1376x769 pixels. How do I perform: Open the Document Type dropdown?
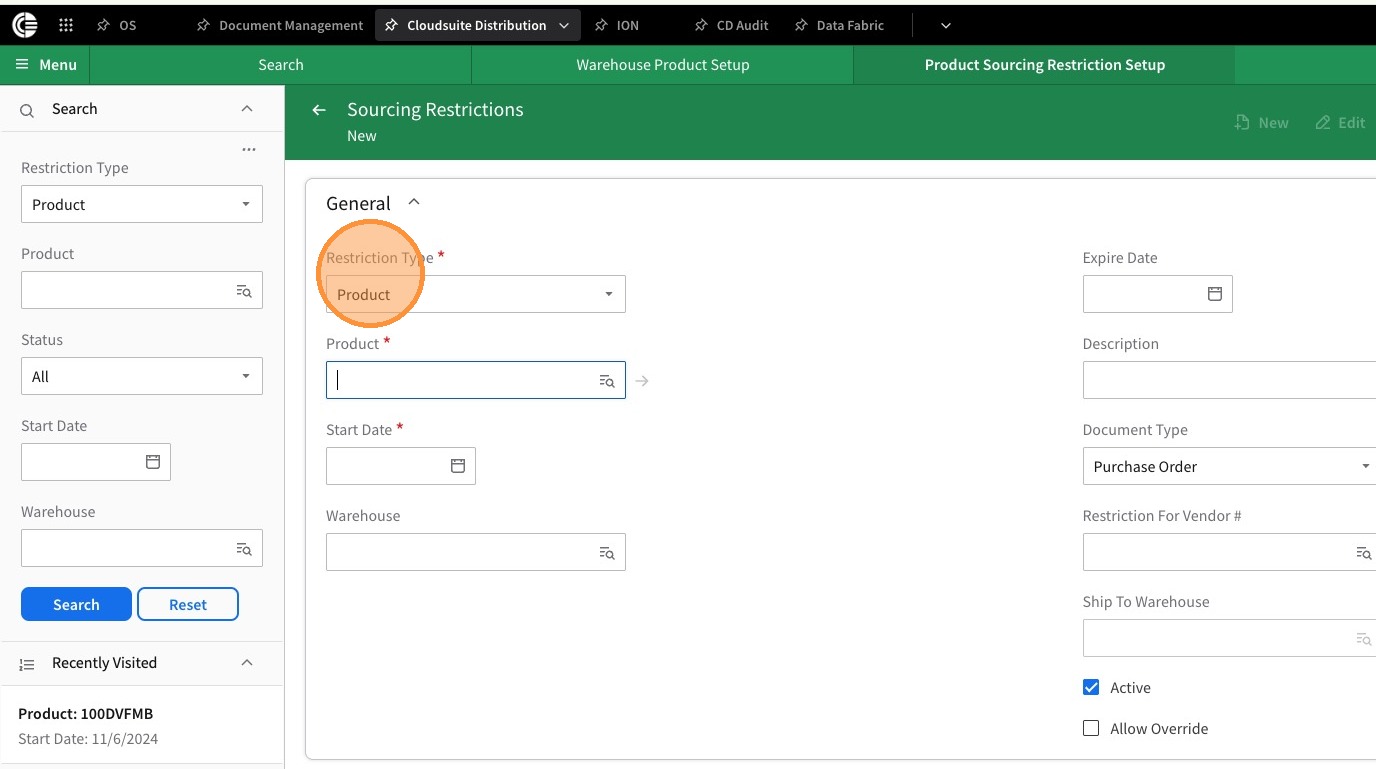(1229, 466)
